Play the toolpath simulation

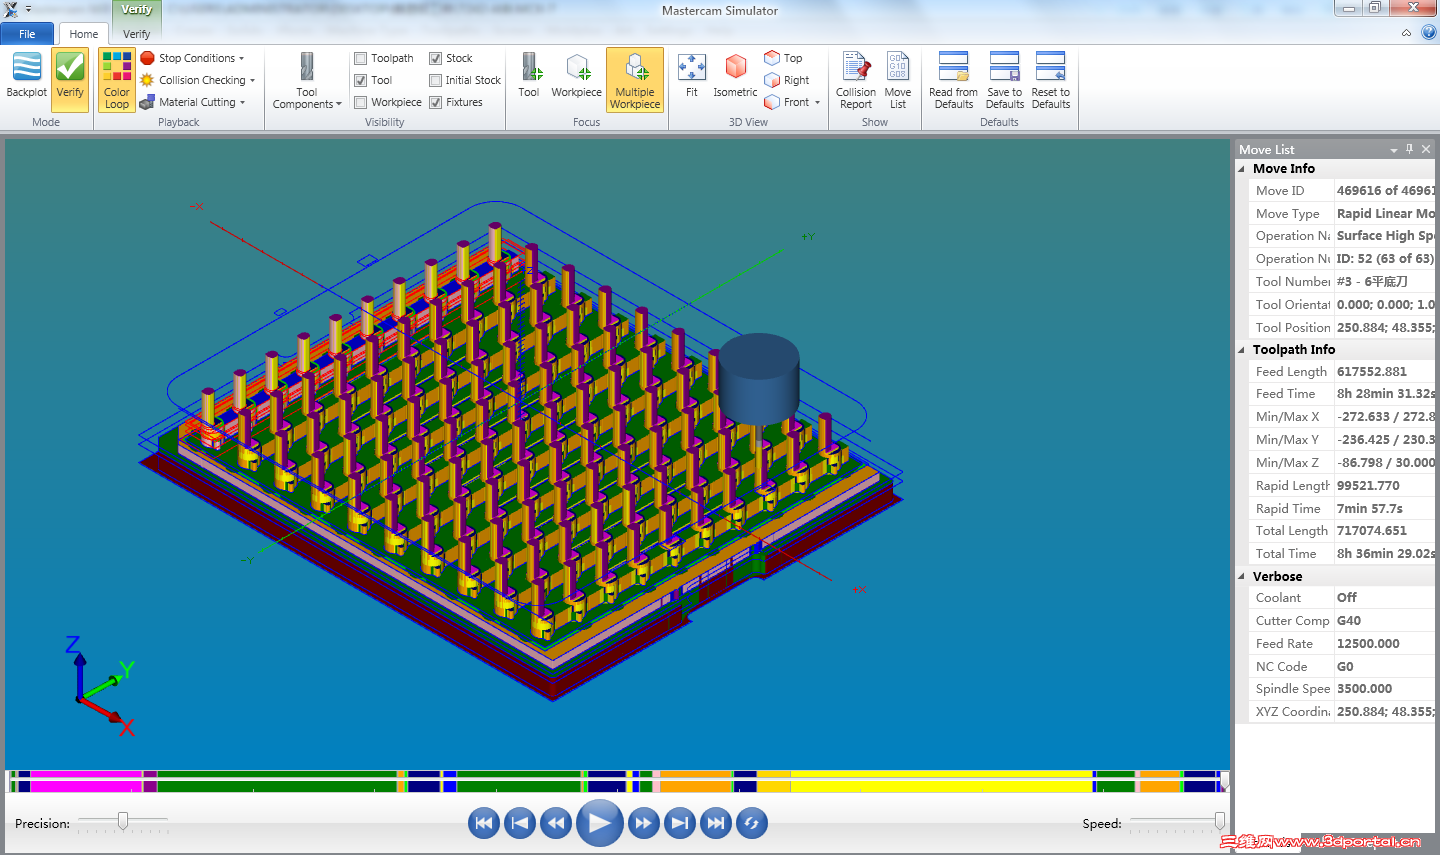click(x=600, y=823)
